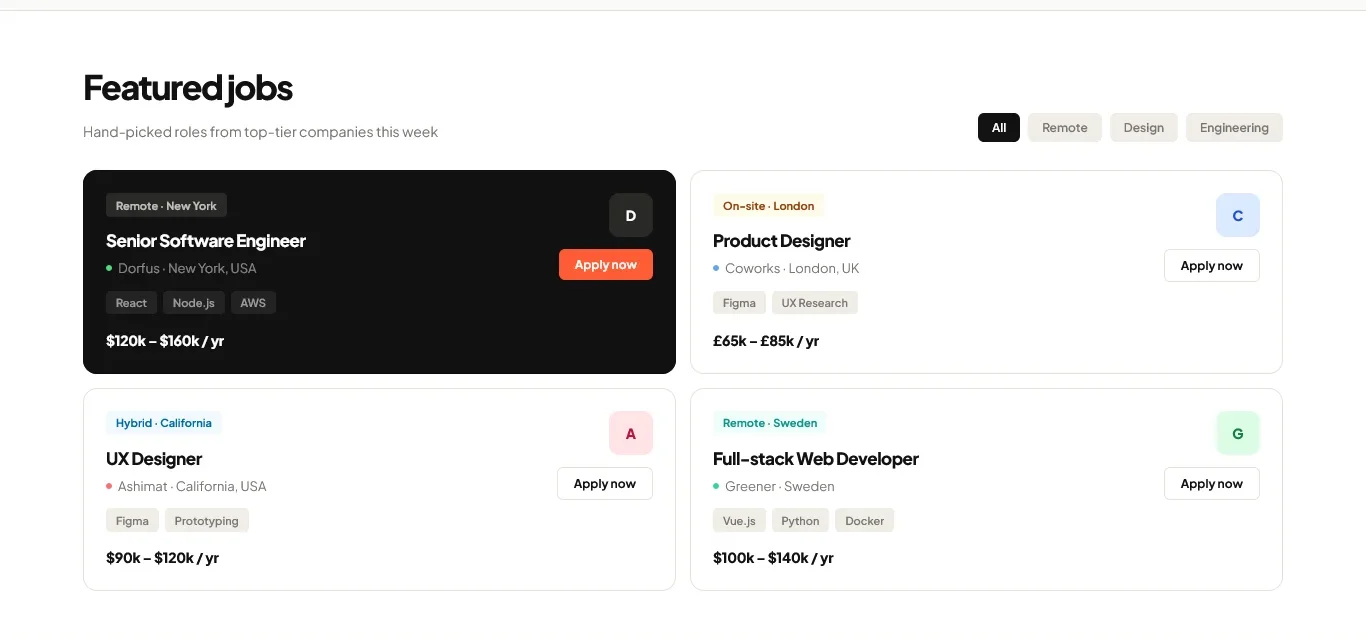Click the Dorfus company logo letter D
This screenshot has width=1366, height=639.
630,215
